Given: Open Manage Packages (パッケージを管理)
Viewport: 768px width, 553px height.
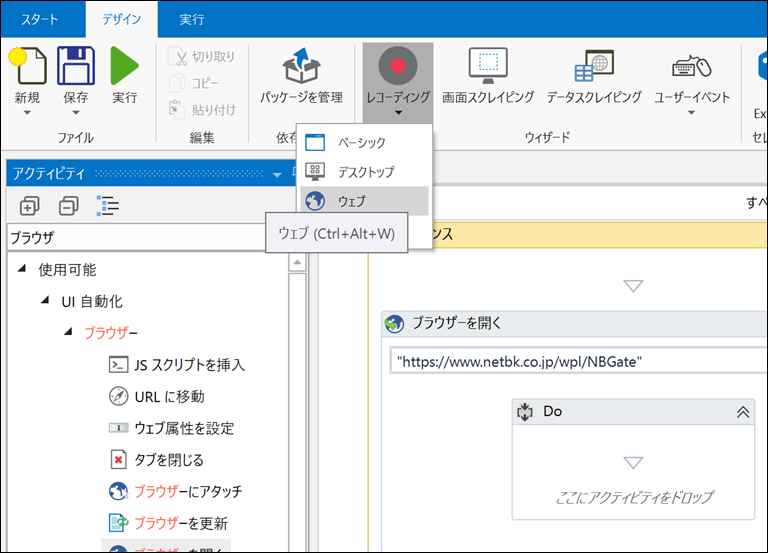Looking at the screenshot, I should click(x=301, y=76).
